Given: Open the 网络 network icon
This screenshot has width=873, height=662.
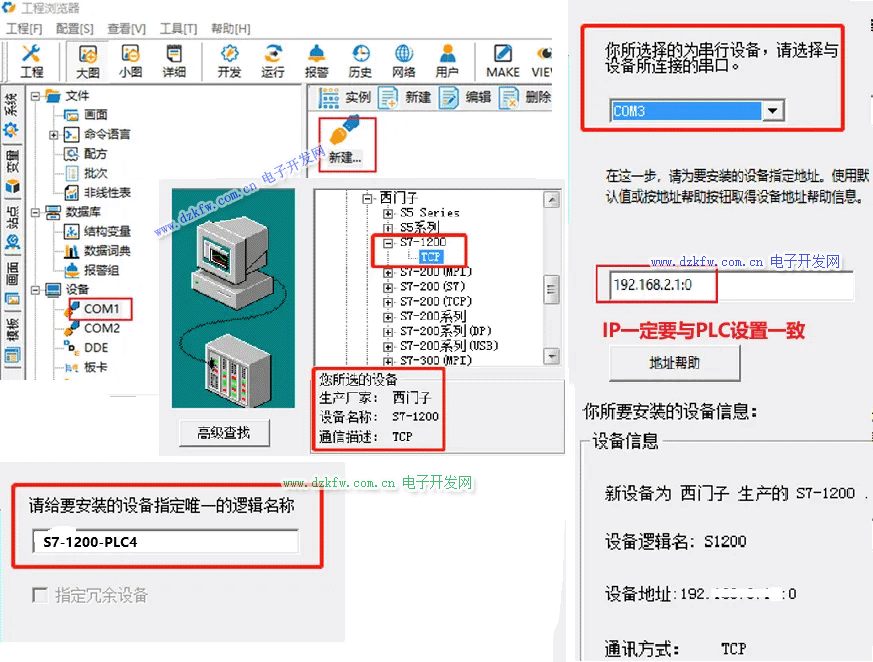Looking at the screenshot, I should point(404,61).
